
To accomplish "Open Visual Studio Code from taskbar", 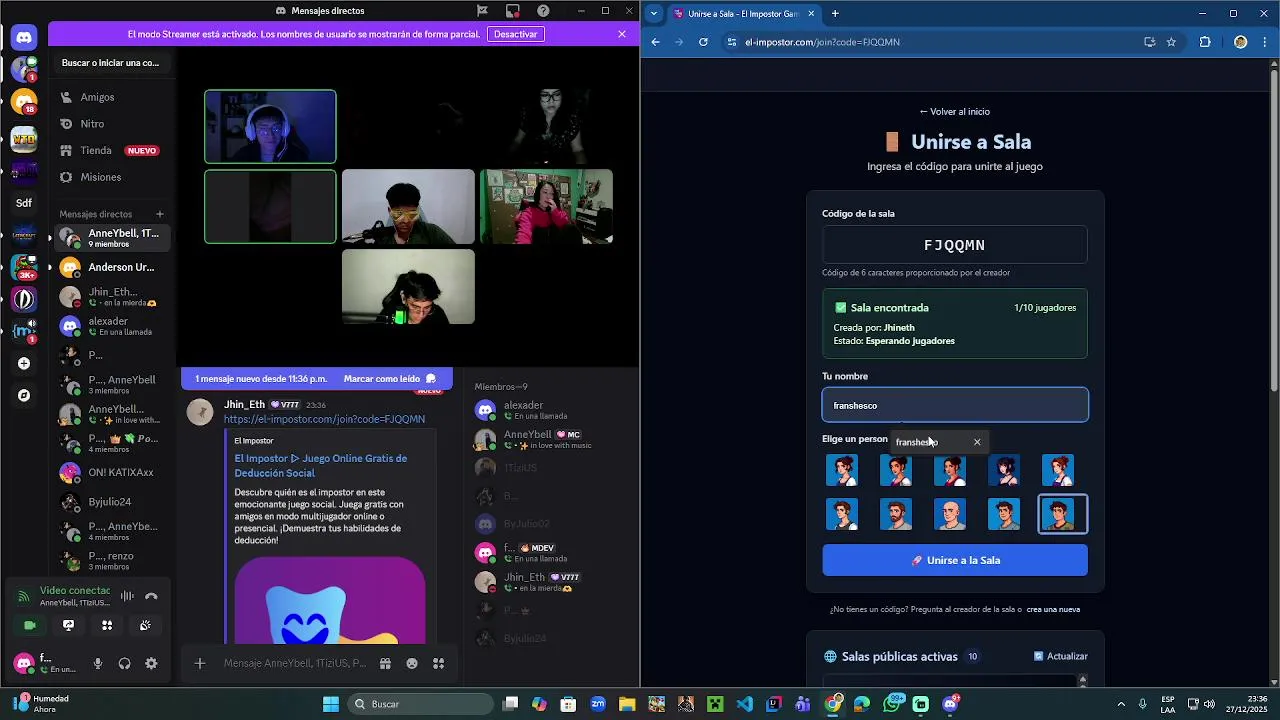I will pyautogui.click(x=744, y=704).
